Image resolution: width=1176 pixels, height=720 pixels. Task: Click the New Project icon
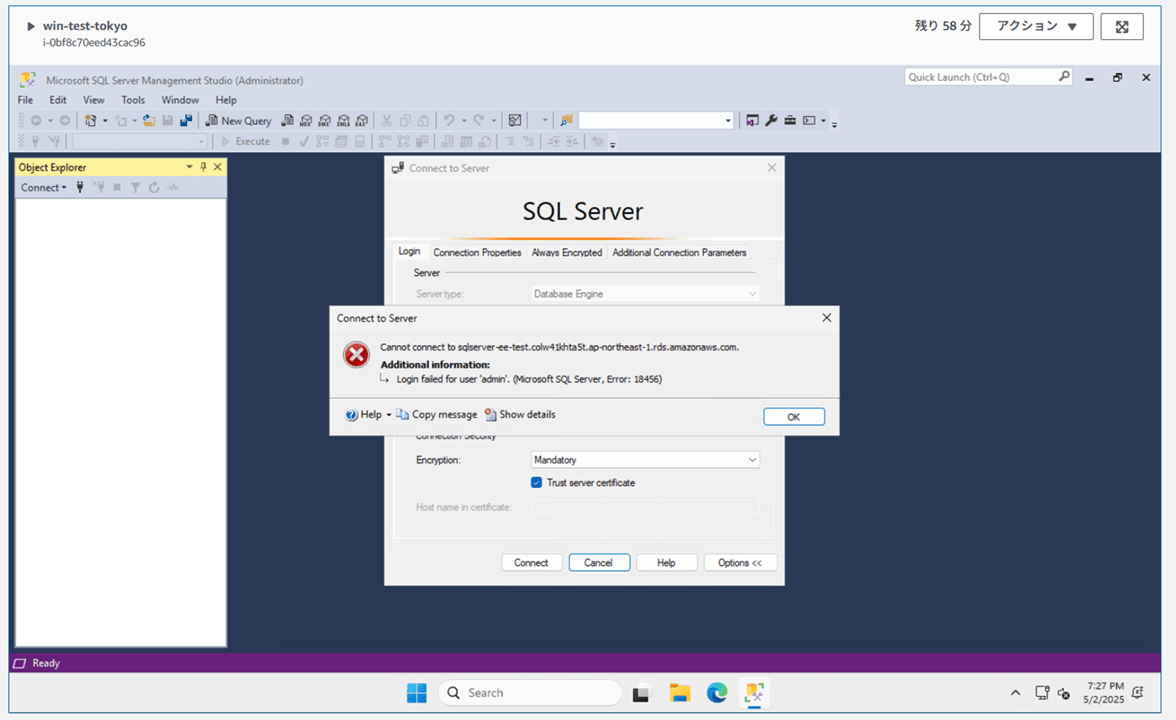click(91, 121)
